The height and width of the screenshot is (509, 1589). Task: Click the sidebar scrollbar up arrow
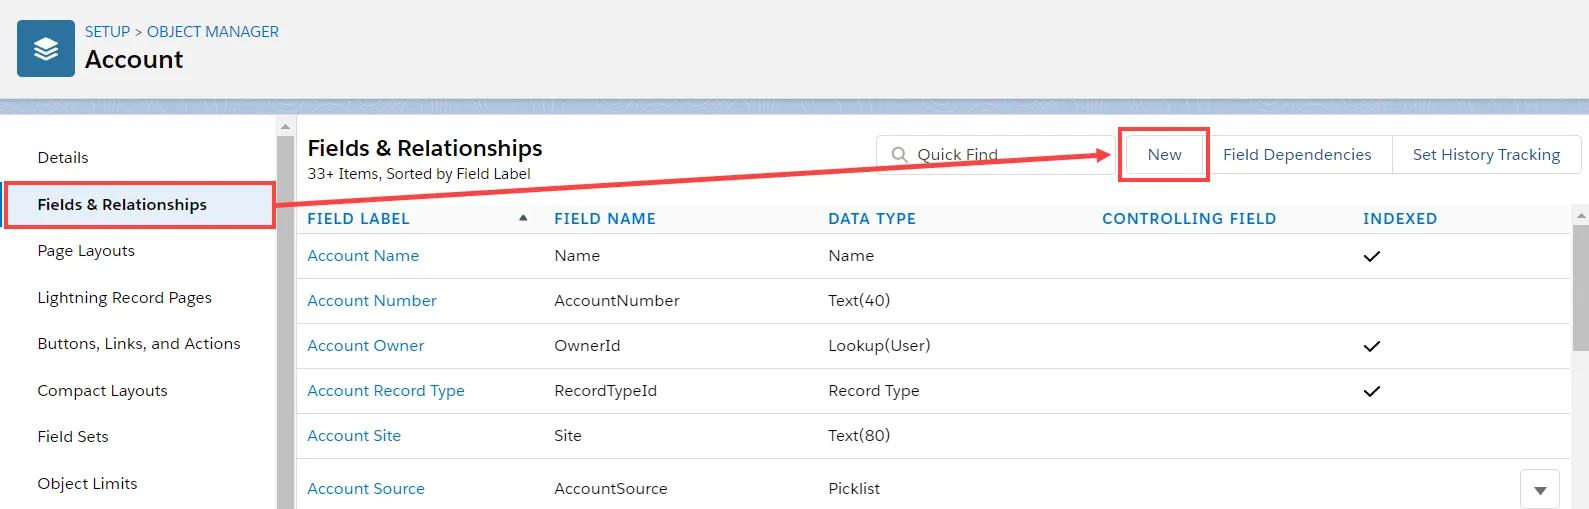(x=285, y=127)
